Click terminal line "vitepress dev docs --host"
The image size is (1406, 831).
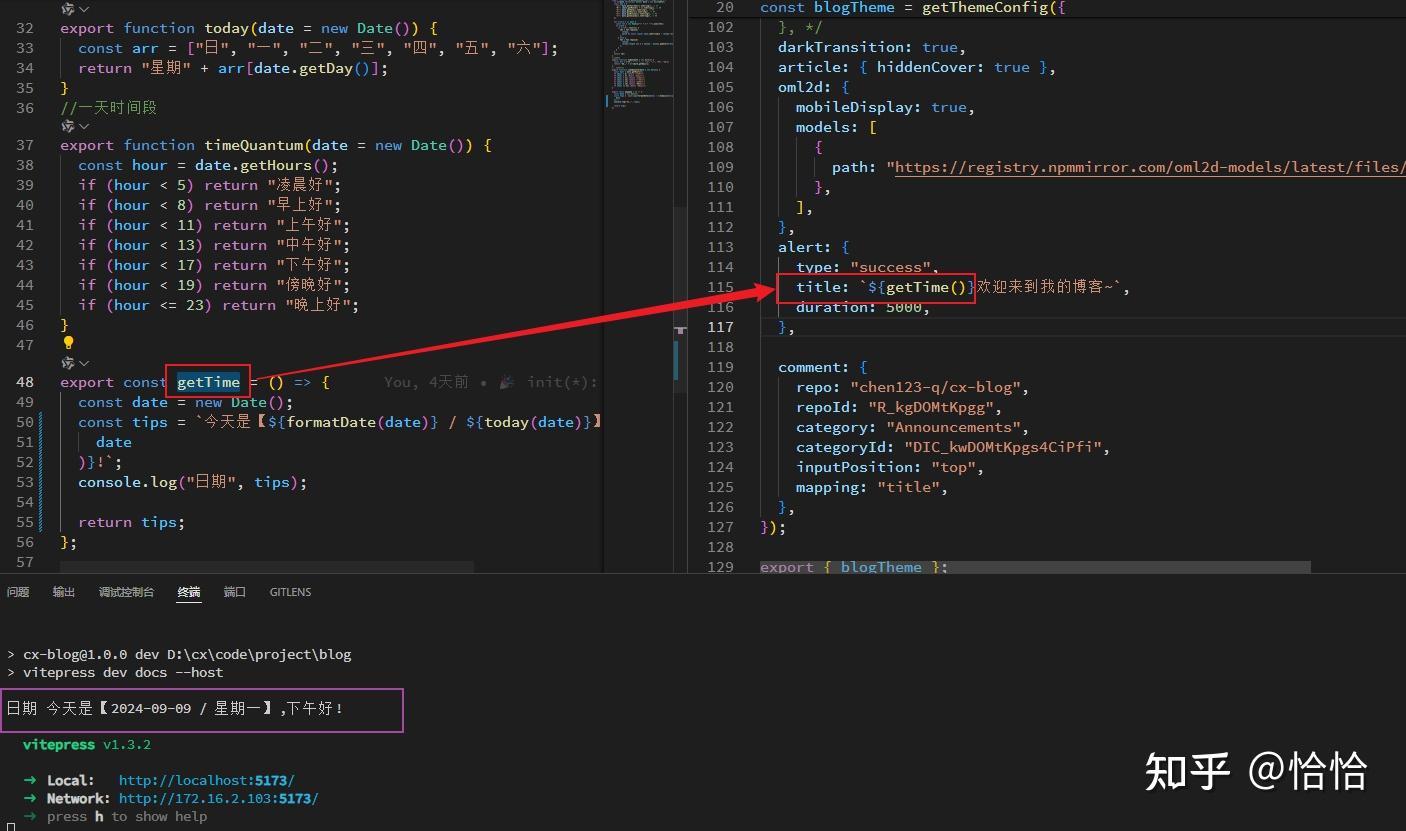(x=123, y=672)
